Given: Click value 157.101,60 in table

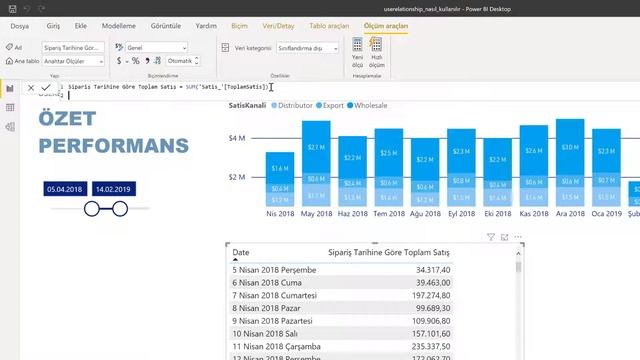Looking at the screenshot, I should click(x=431, y=333).
